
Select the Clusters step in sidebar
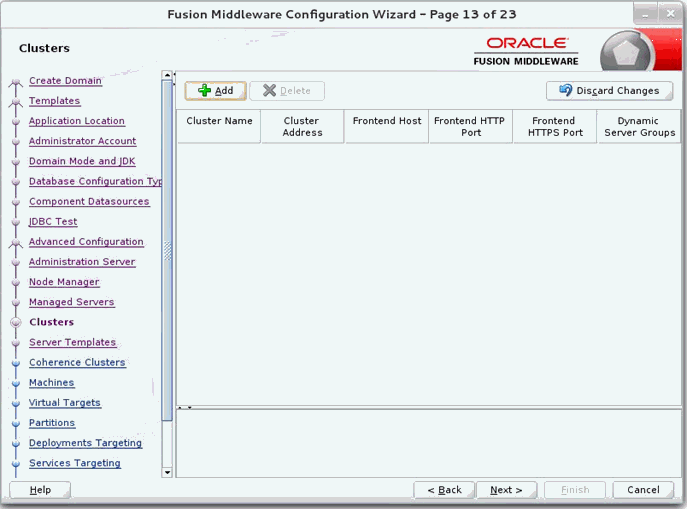(51, 322)
